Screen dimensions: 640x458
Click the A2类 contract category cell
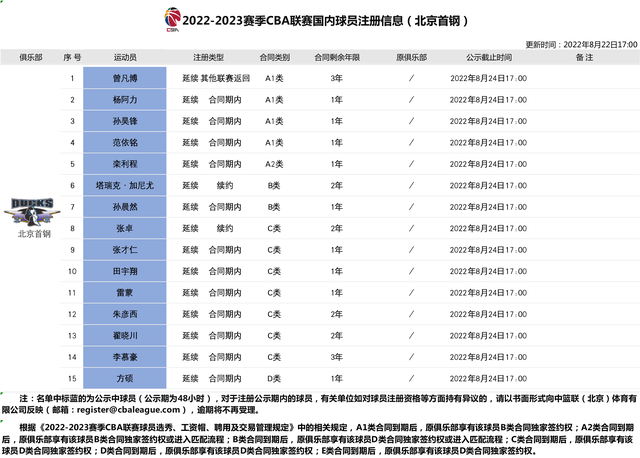point(274,164)
